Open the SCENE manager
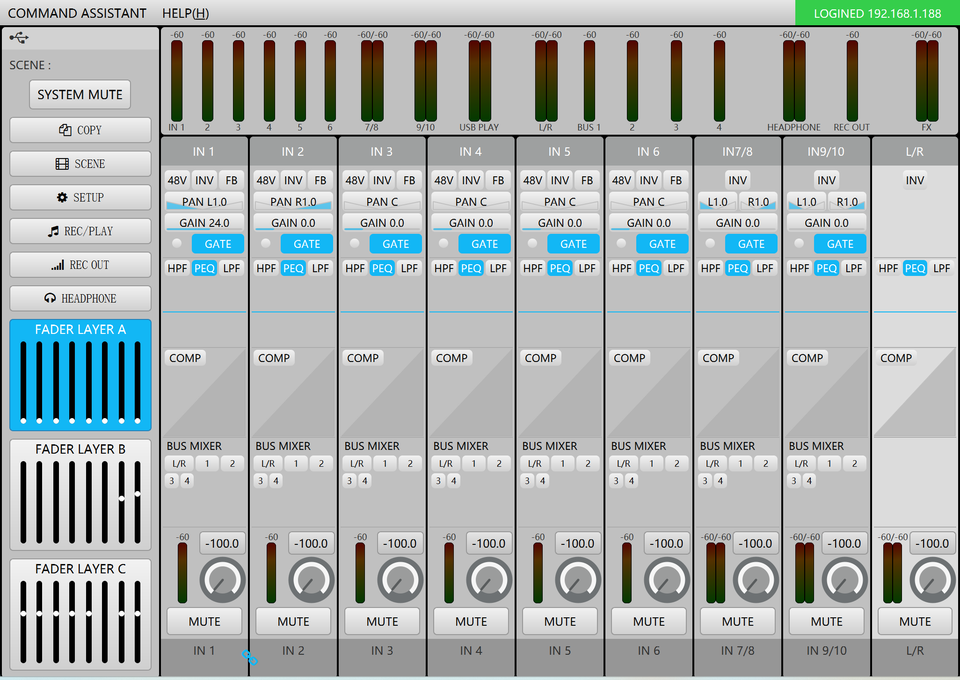960x680 pixels. point(80,164)
